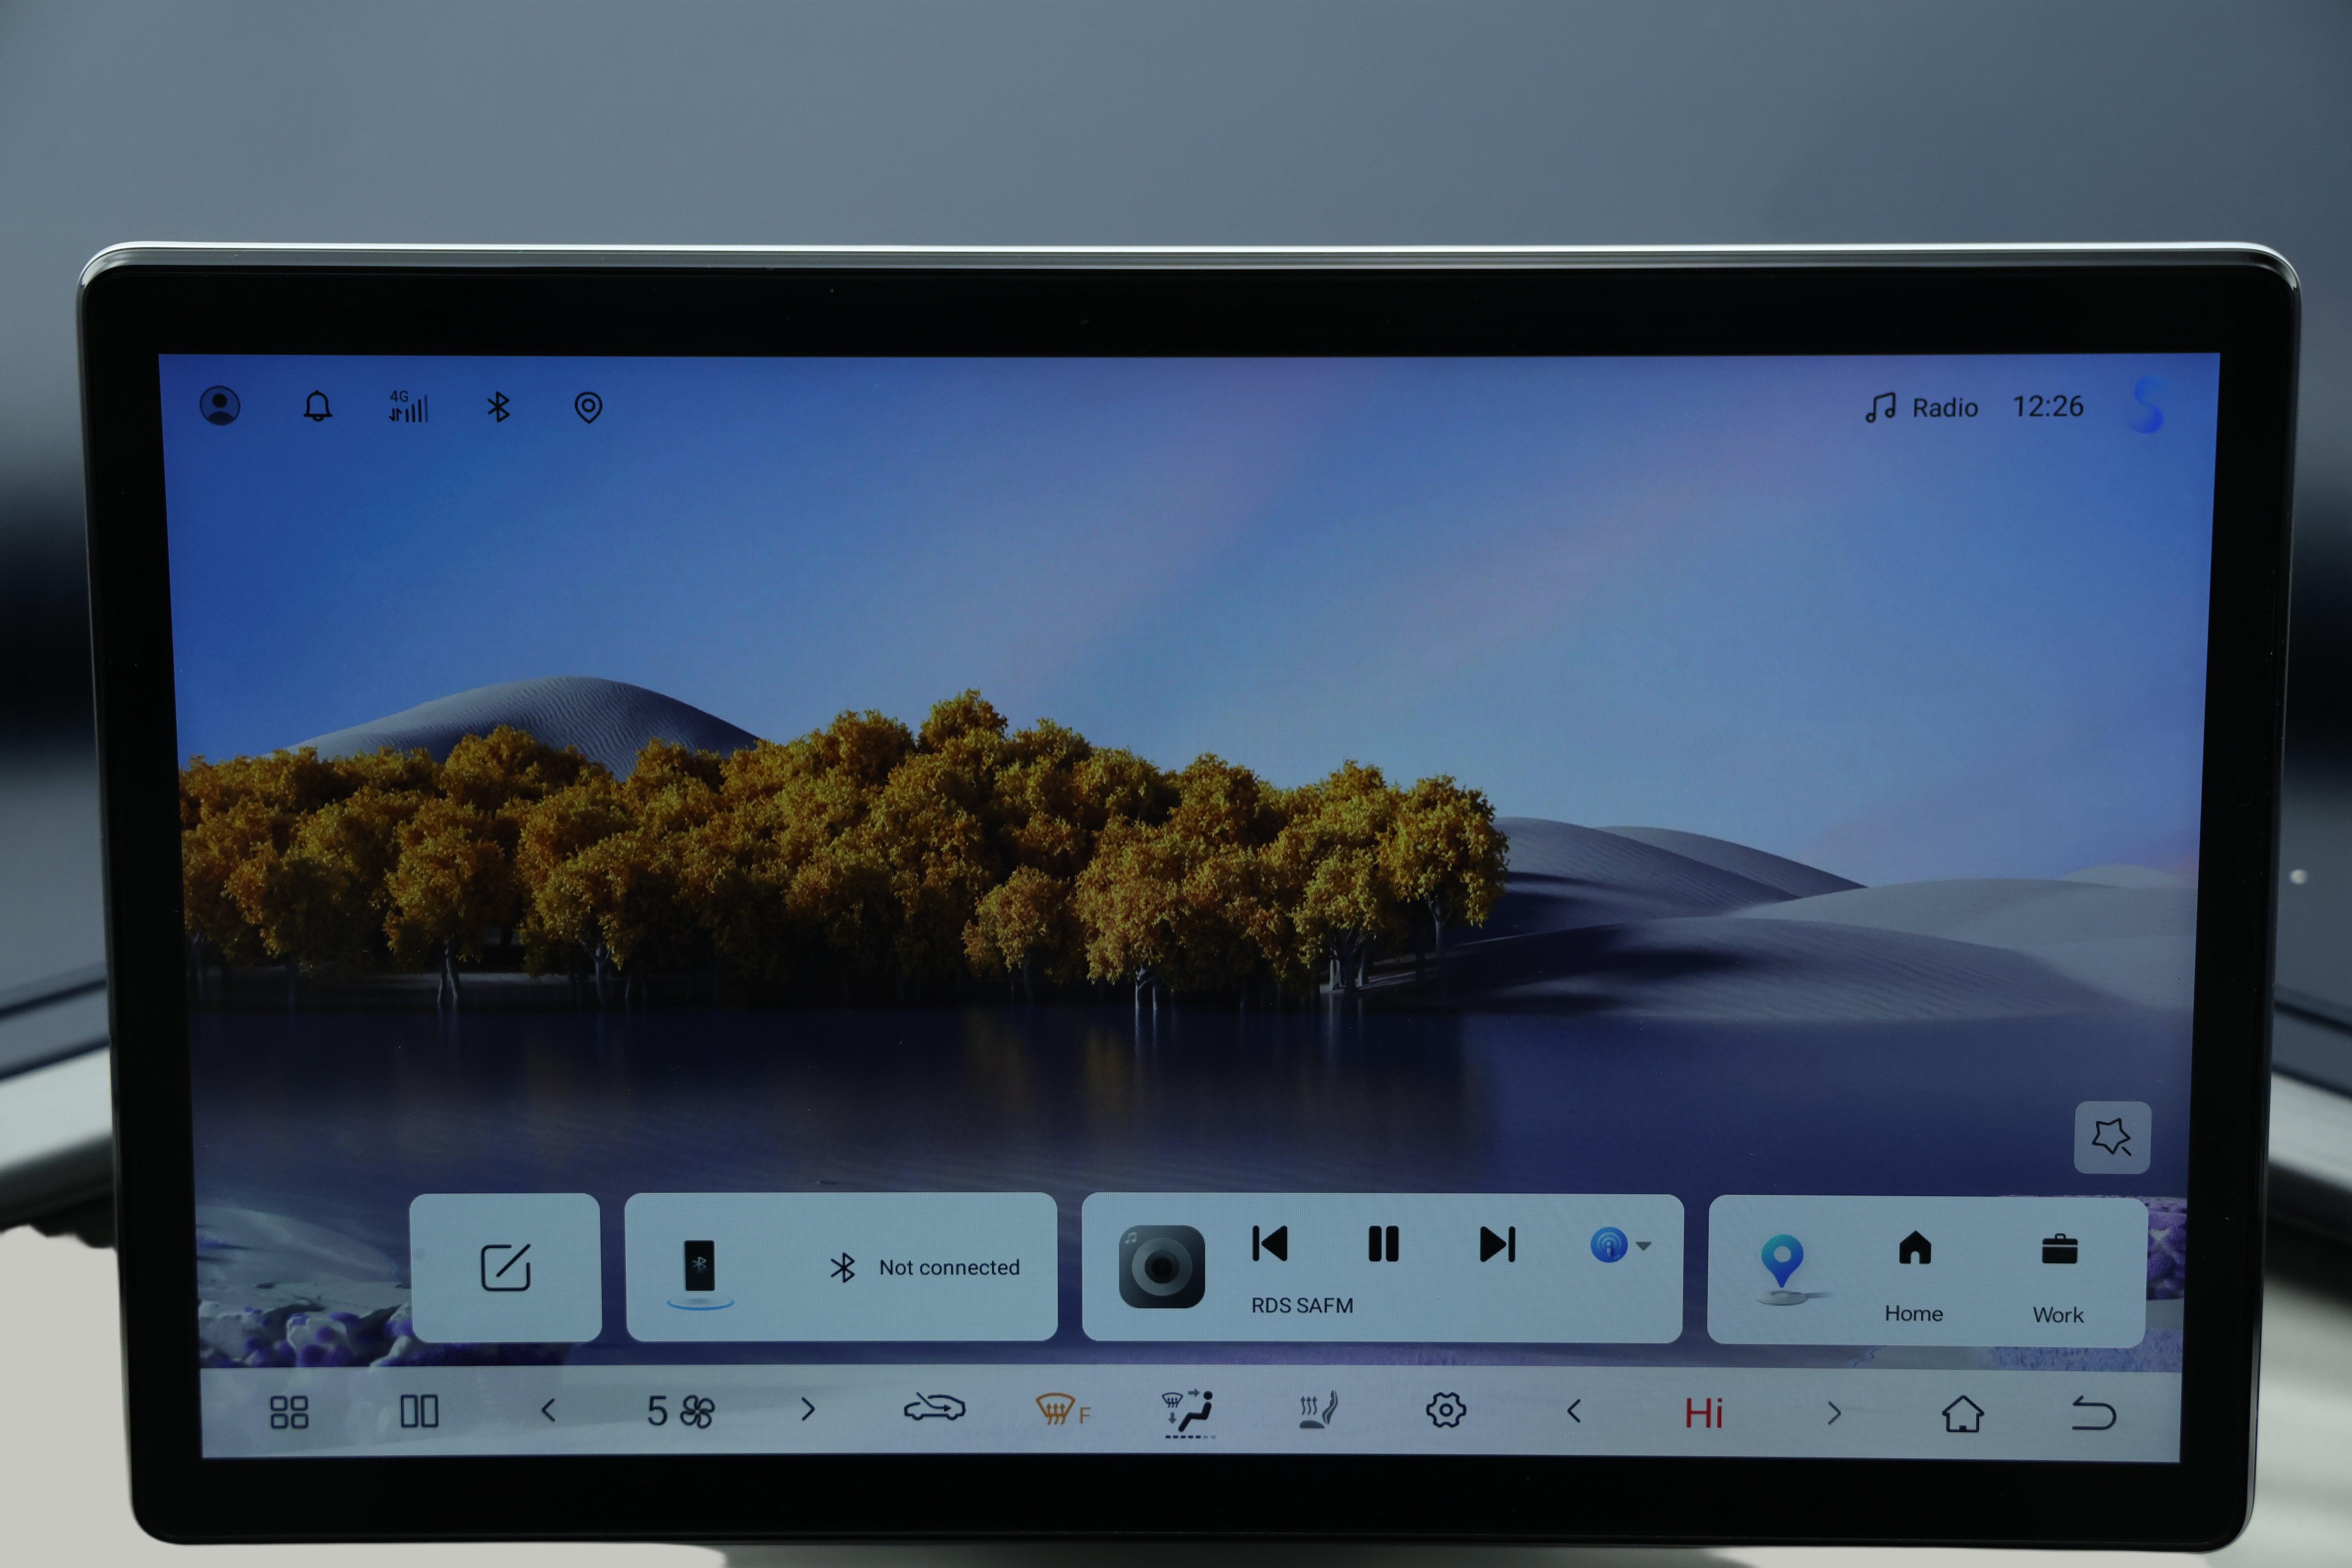Raise the temperature with the right chevron
Viewport: 2352px width, 1568px height.
point(1834,1413)
